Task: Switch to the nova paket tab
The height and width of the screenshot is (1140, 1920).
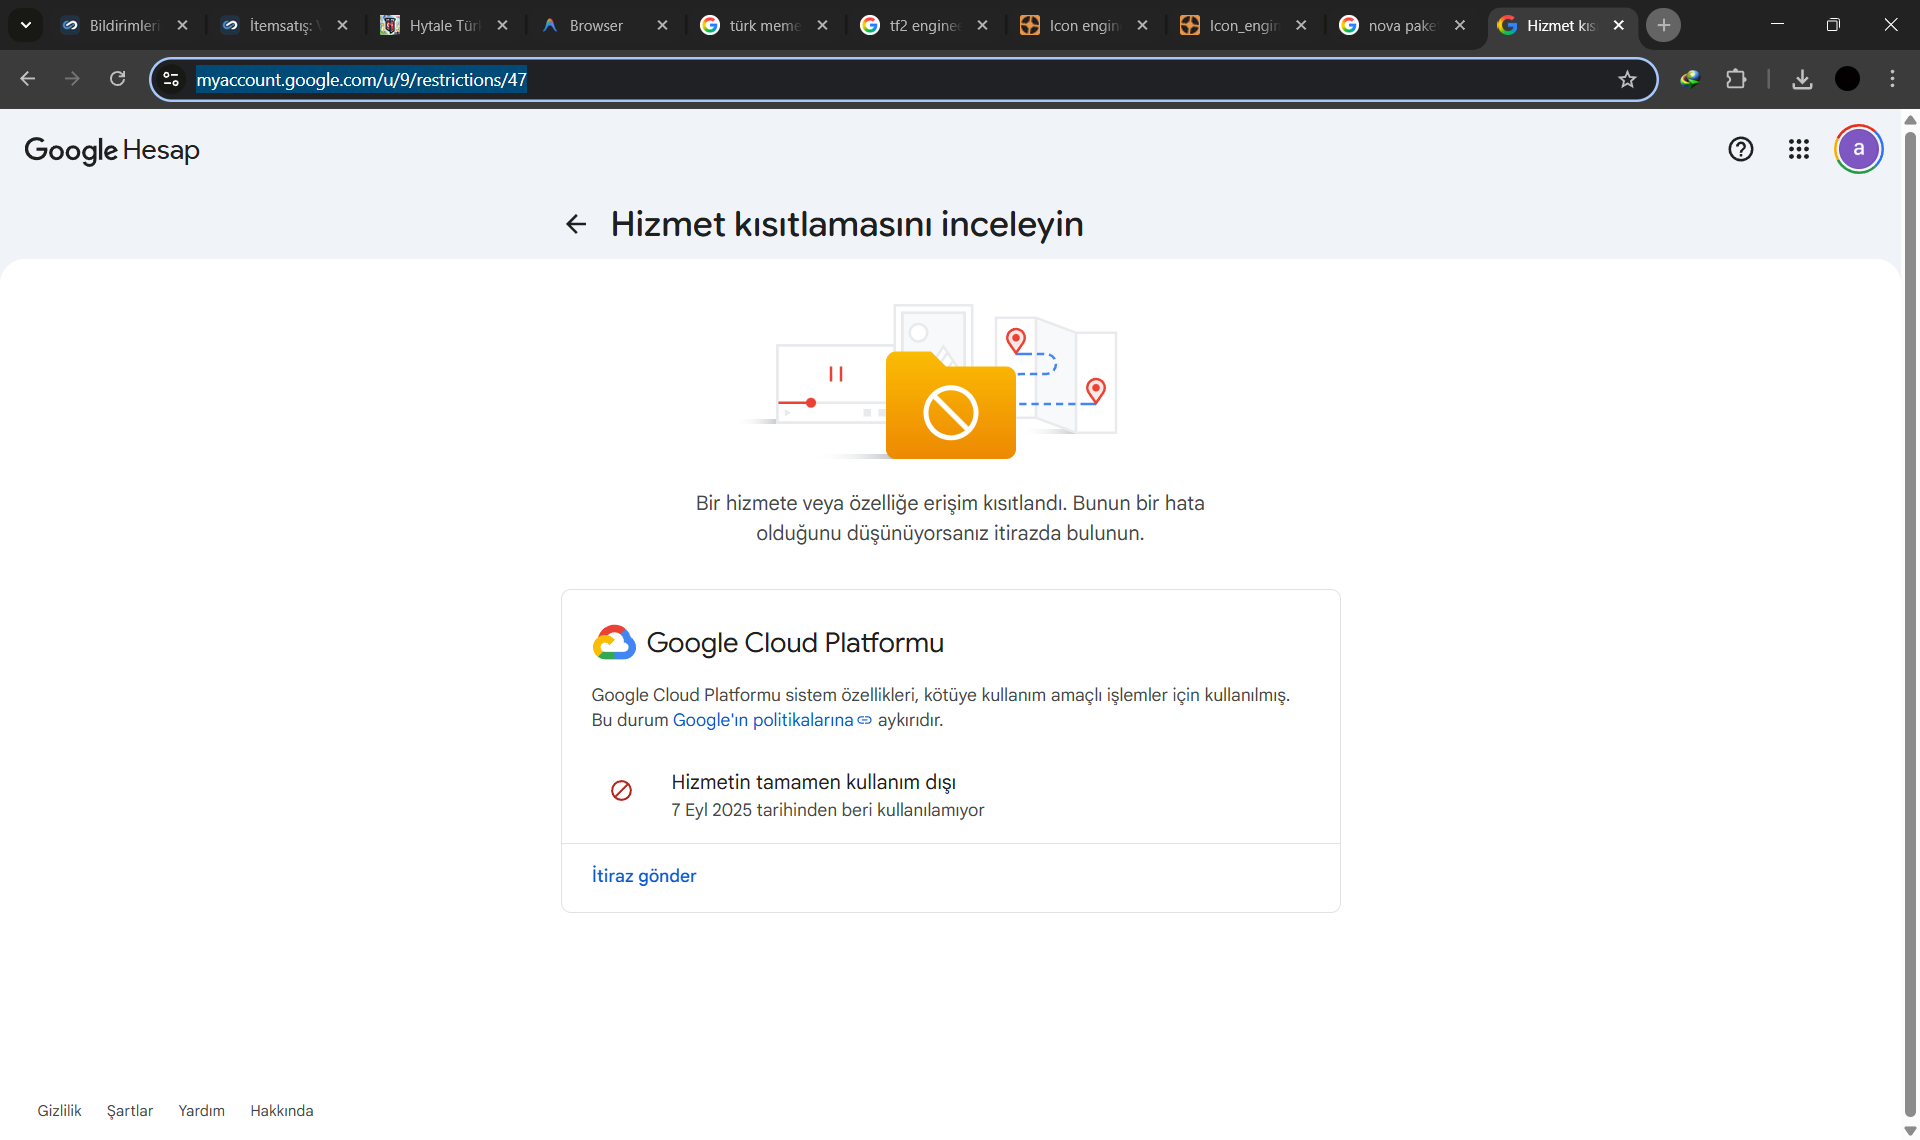Action: pyautogui.click(x=1403, y=25)
